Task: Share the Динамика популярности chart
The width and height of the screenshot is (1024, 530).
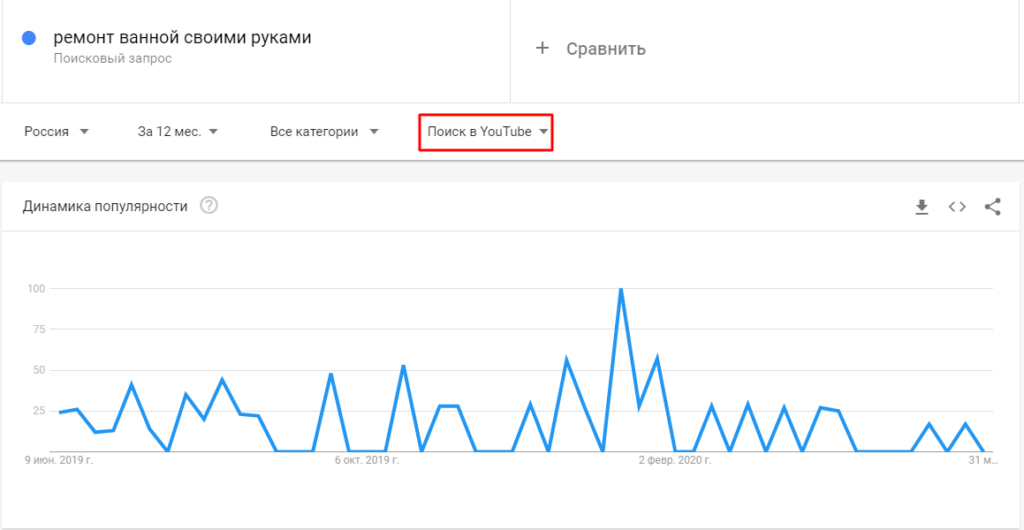Action: 992,207
